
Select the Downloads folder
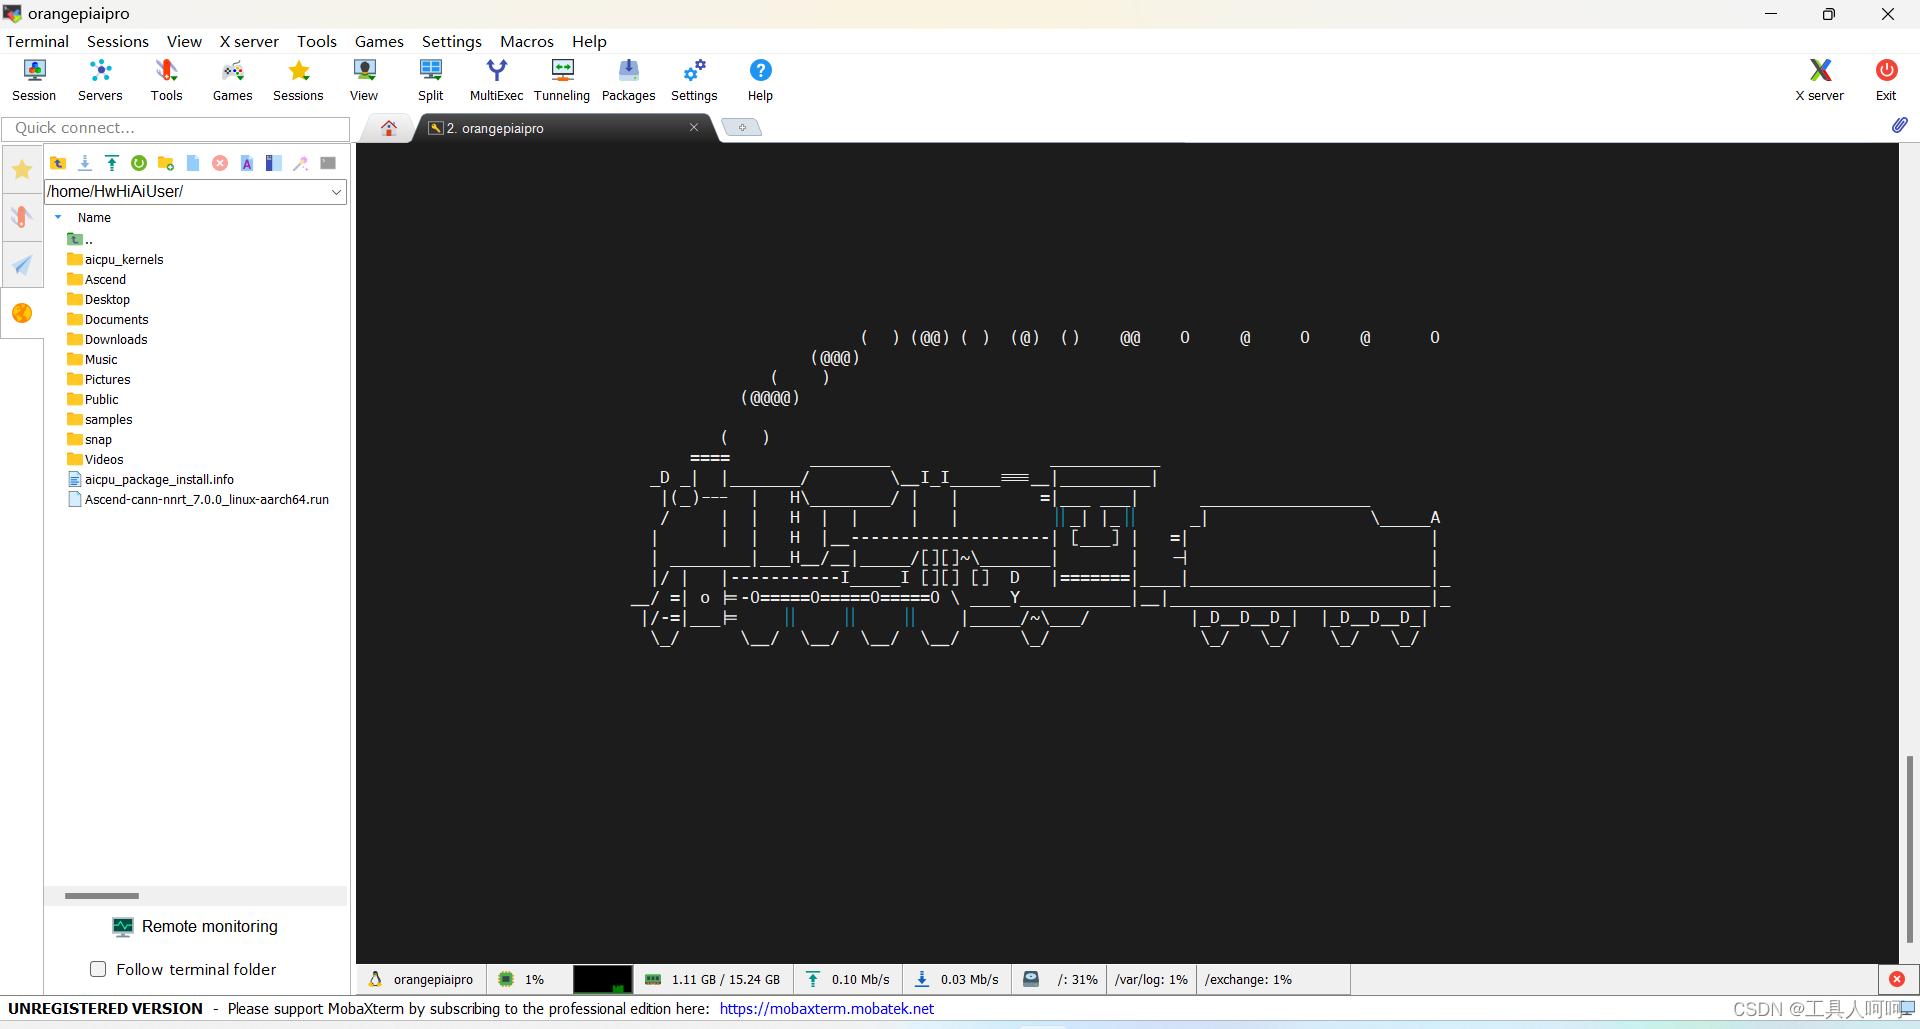pos(107,339)
